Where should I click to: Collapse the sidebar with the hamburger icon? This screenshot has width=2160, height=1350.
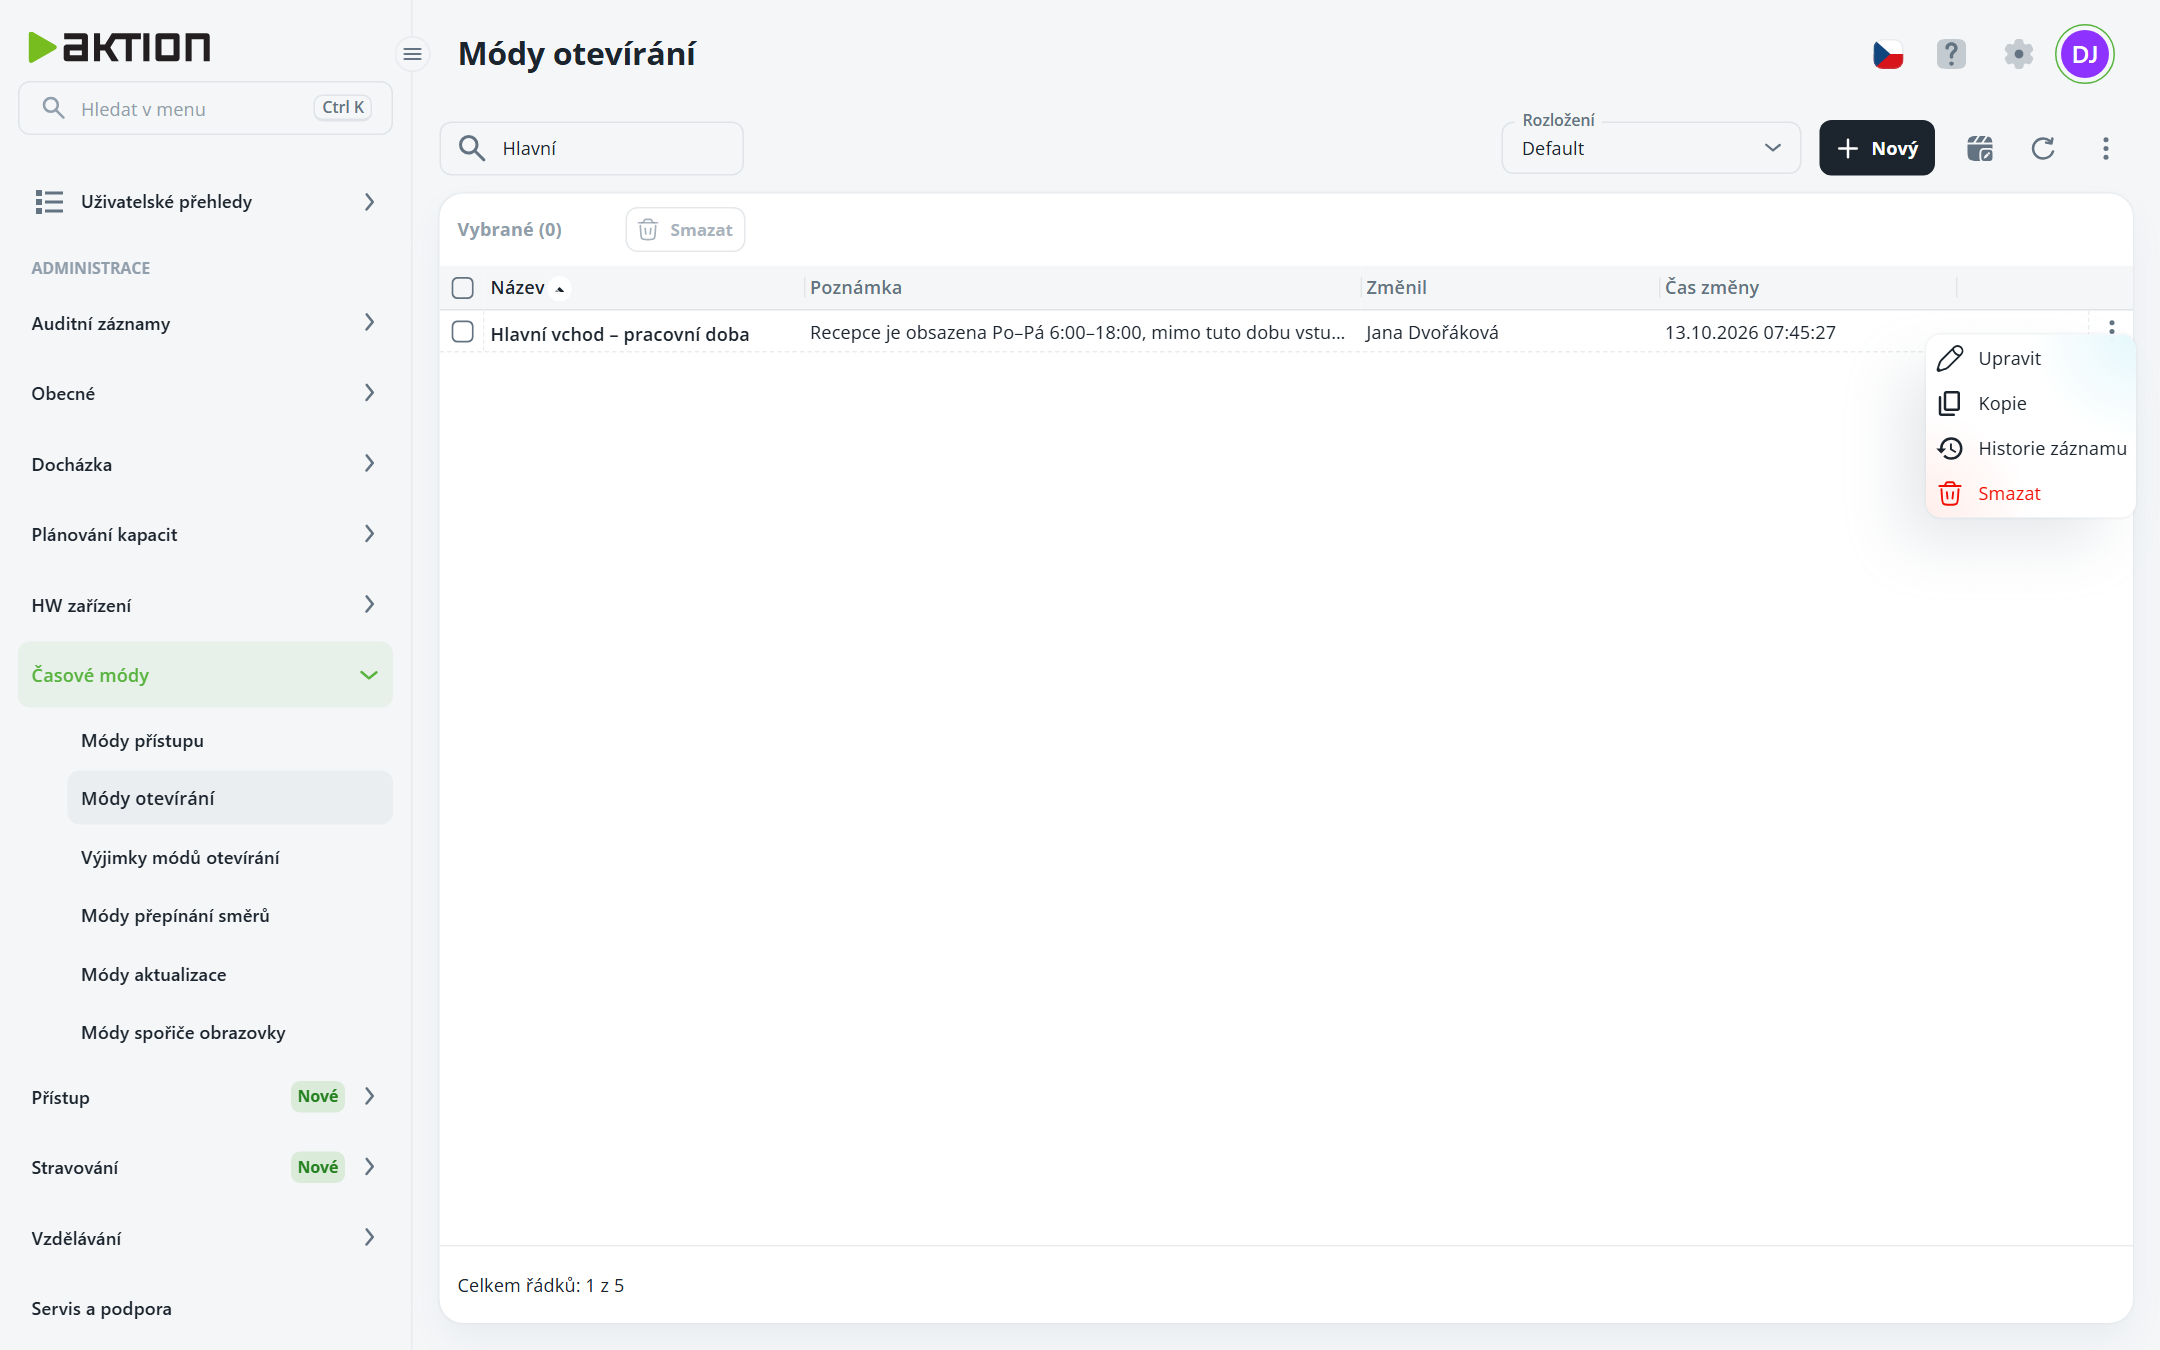pos(412,54)
